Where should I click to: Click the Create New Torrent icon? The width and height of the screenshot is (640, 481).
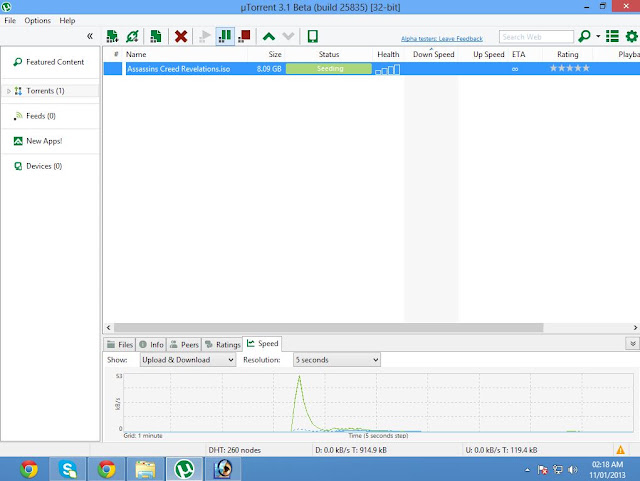click(x=156, y=36)
